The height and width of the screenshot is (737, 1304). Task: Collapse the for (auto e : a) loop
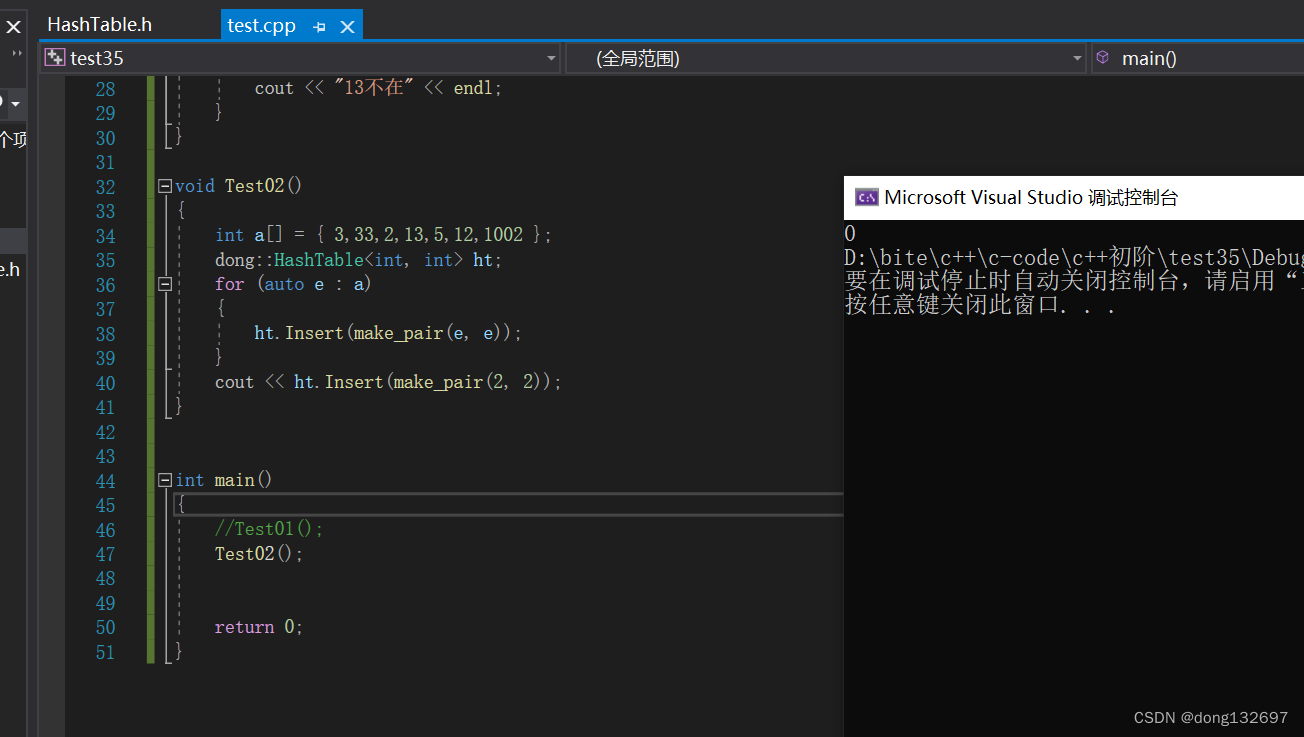[165, 284]
